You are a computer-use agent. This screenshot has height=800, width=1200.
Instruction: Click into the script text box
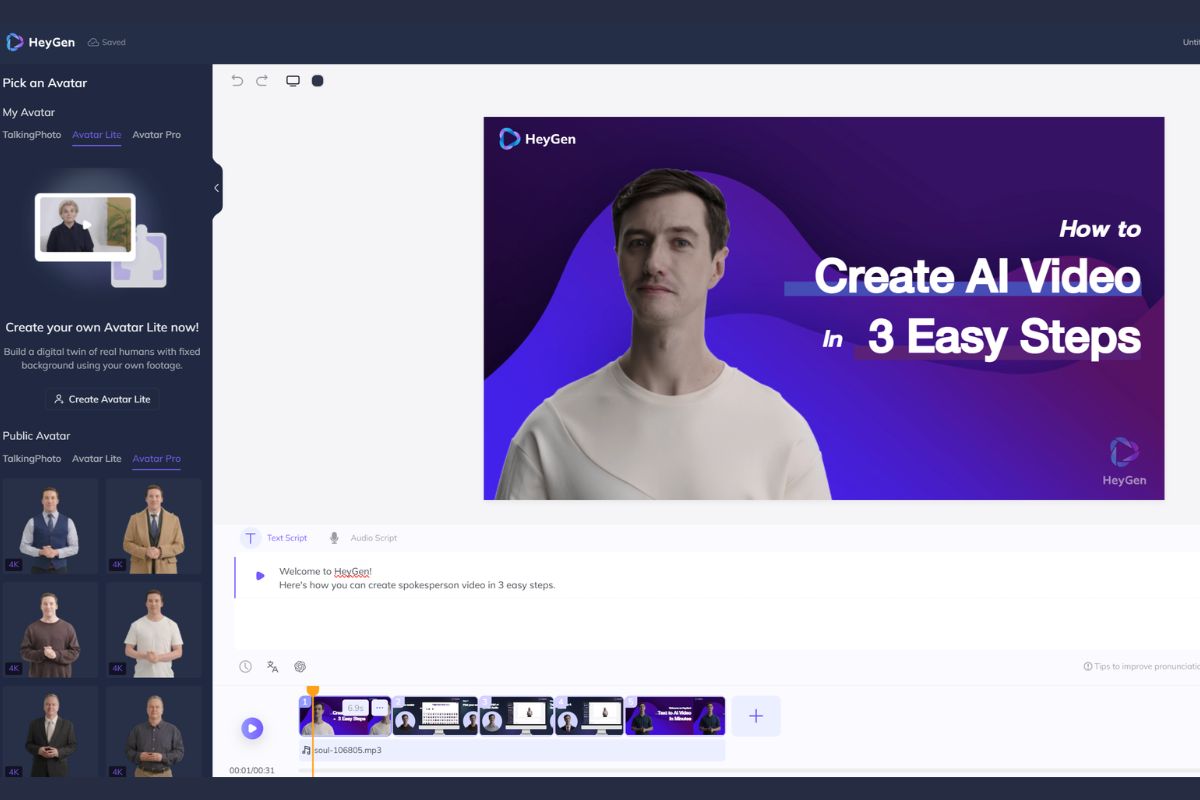click(717, 578)
